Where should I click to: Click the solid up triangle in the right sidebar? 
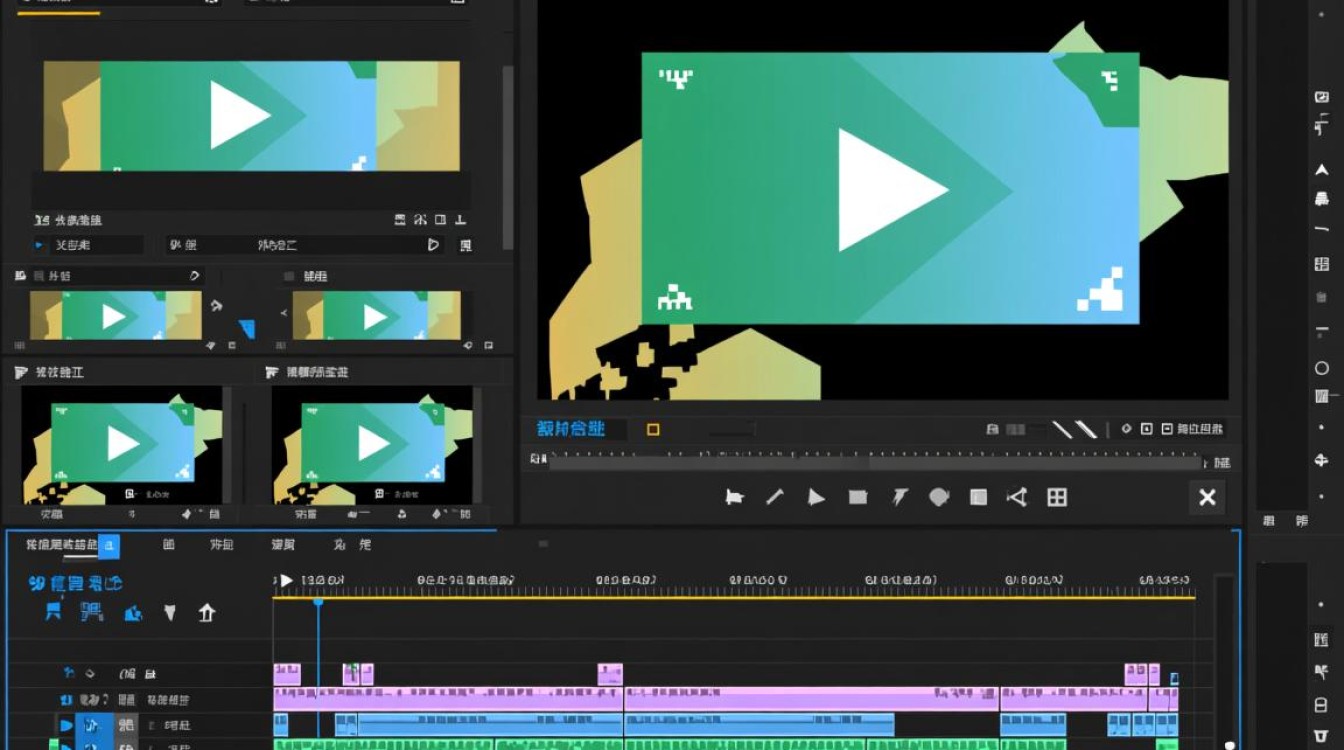pyautogui.click(x=1321, y=171)
